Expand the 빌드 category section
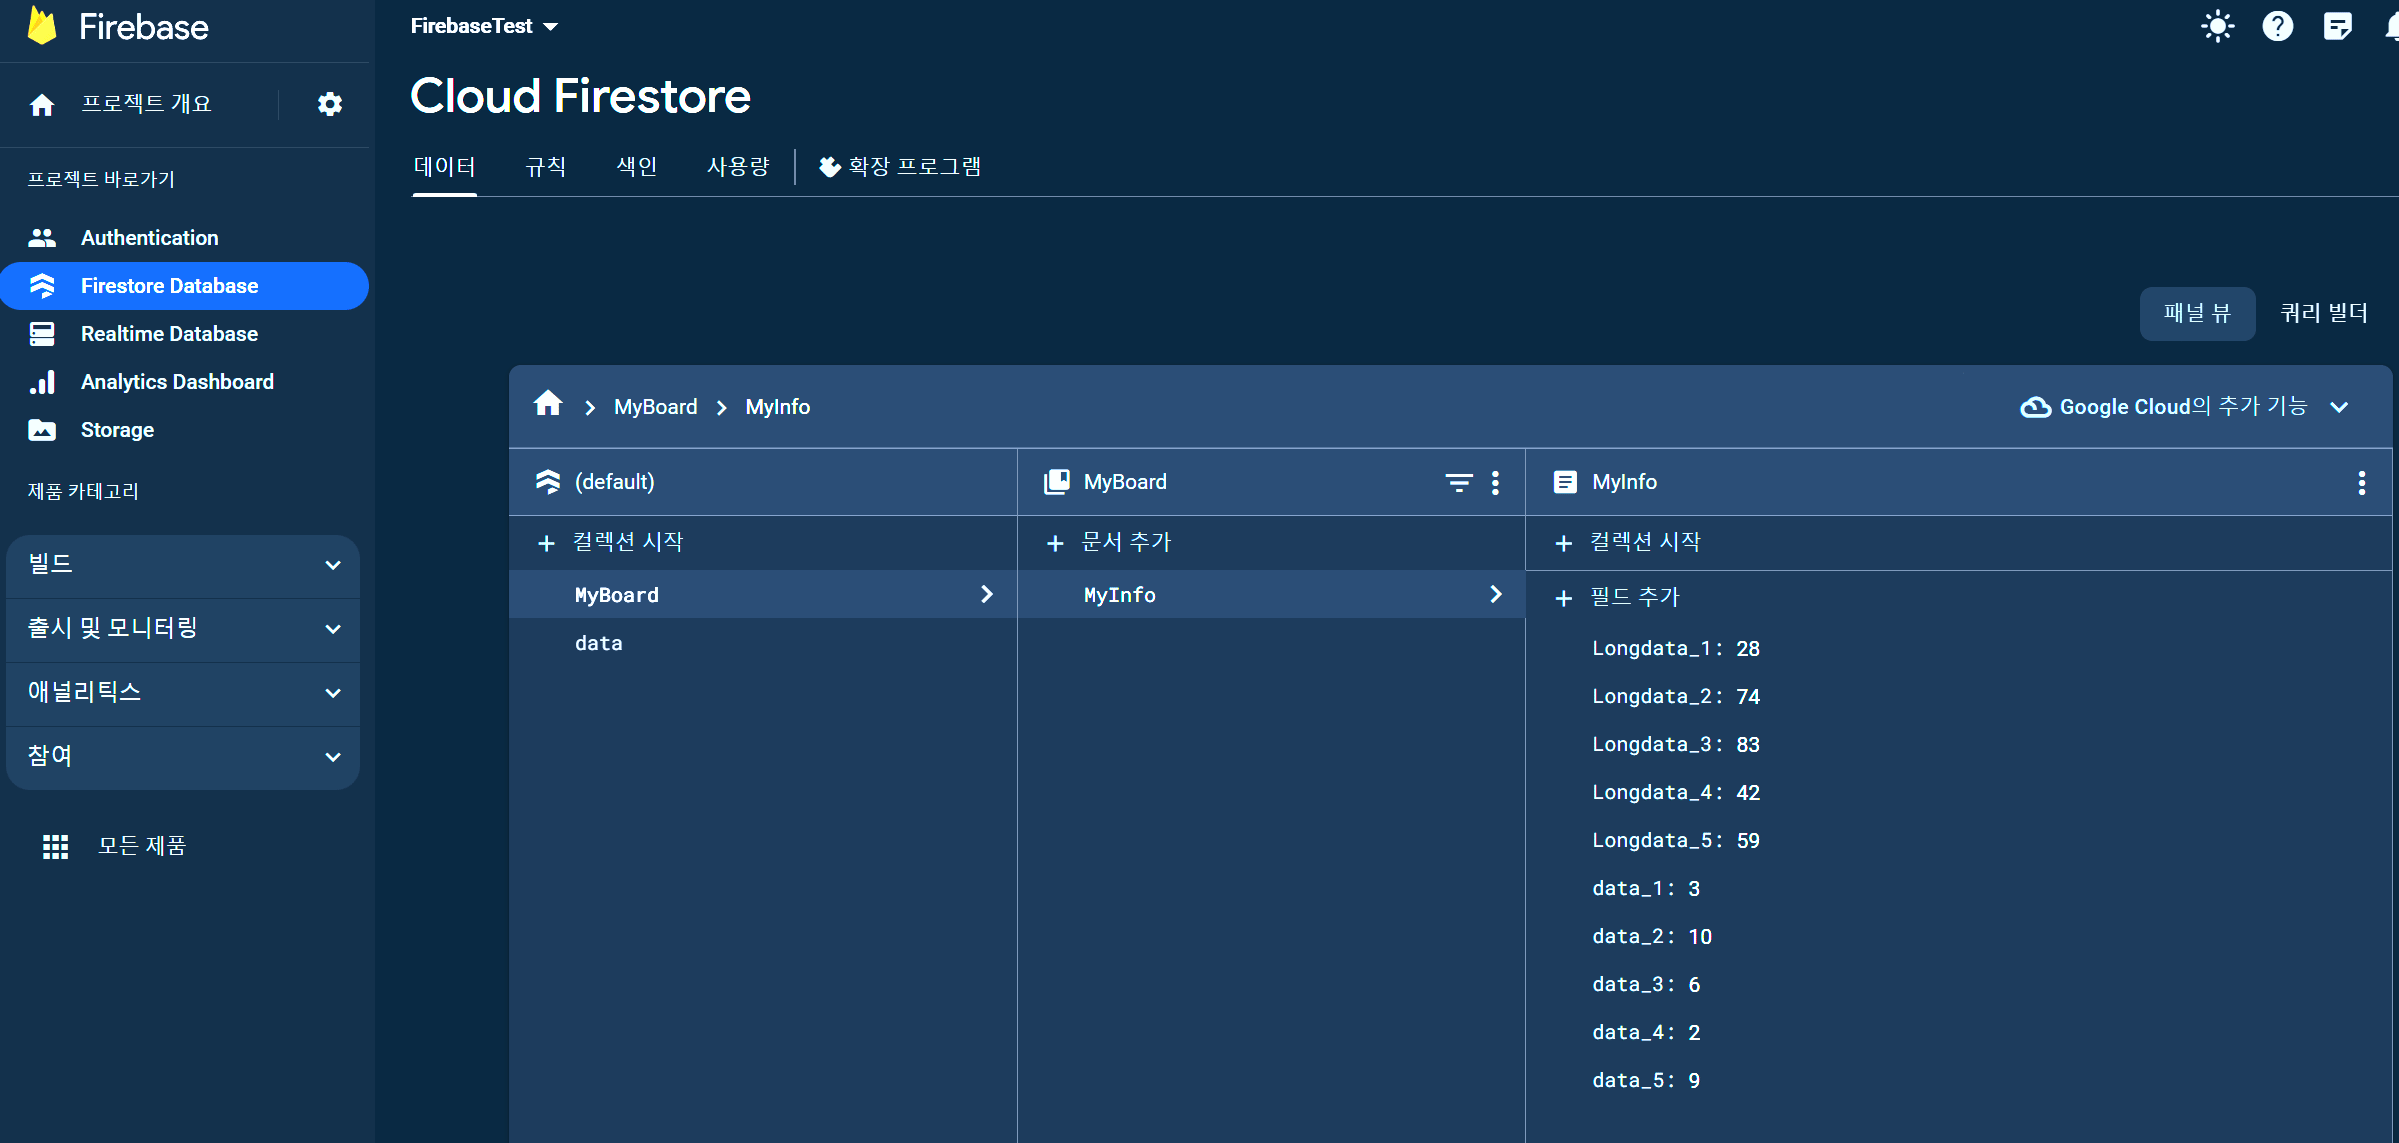2399x1143 pixels. pyautogui.click(x=183, y=565)
